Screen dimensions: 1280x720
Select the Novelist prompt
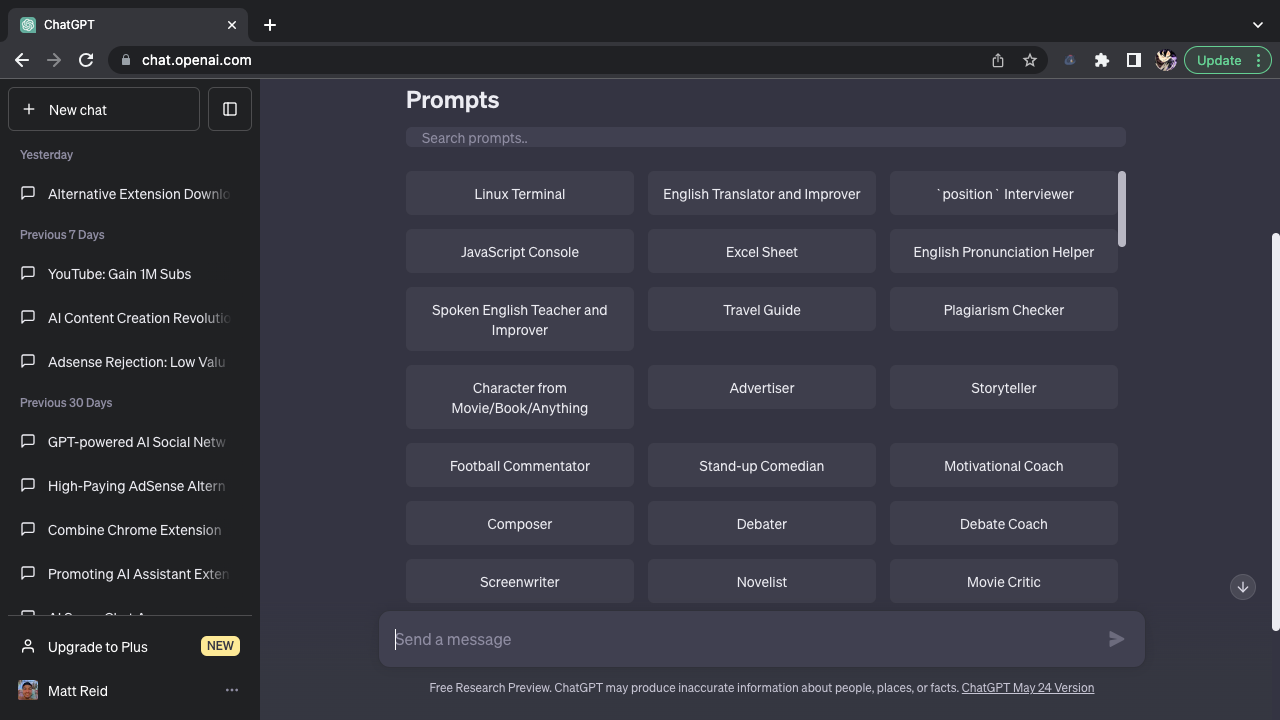(x=762, y=581)
